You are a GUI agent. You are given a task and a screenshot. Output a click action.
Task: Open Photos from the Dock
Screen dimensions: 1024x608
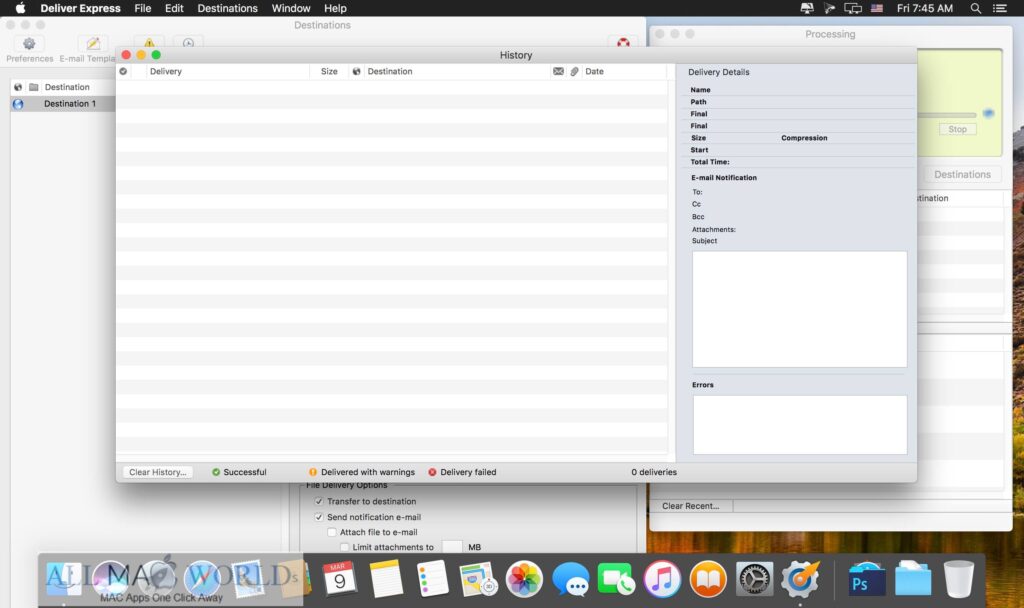coord(524,579)
